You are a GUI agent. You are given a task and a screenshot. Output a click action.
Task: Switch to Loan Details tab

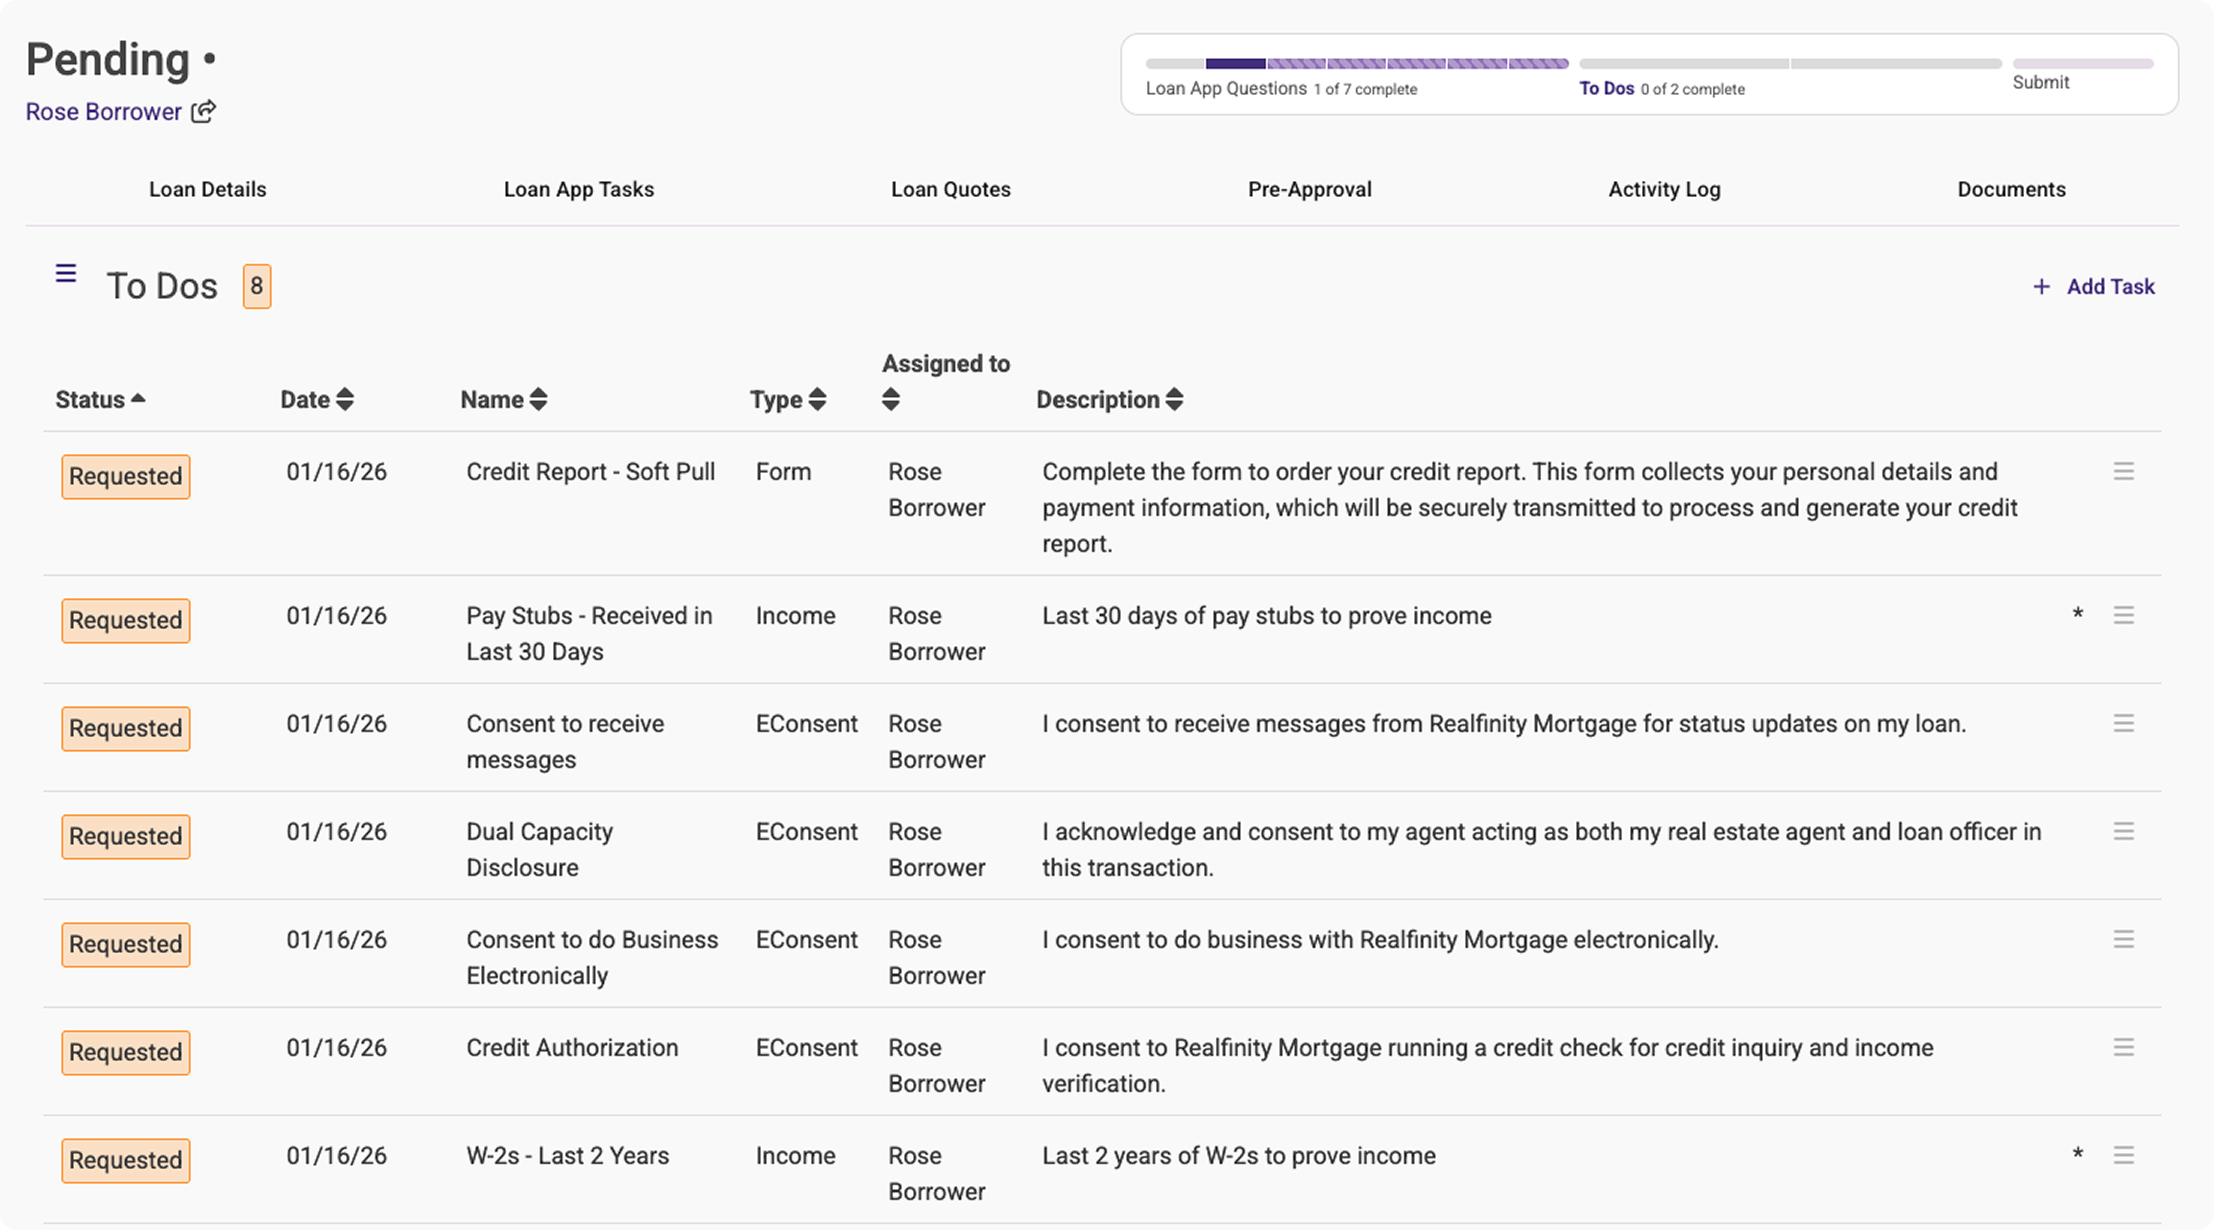click(207, 189)
